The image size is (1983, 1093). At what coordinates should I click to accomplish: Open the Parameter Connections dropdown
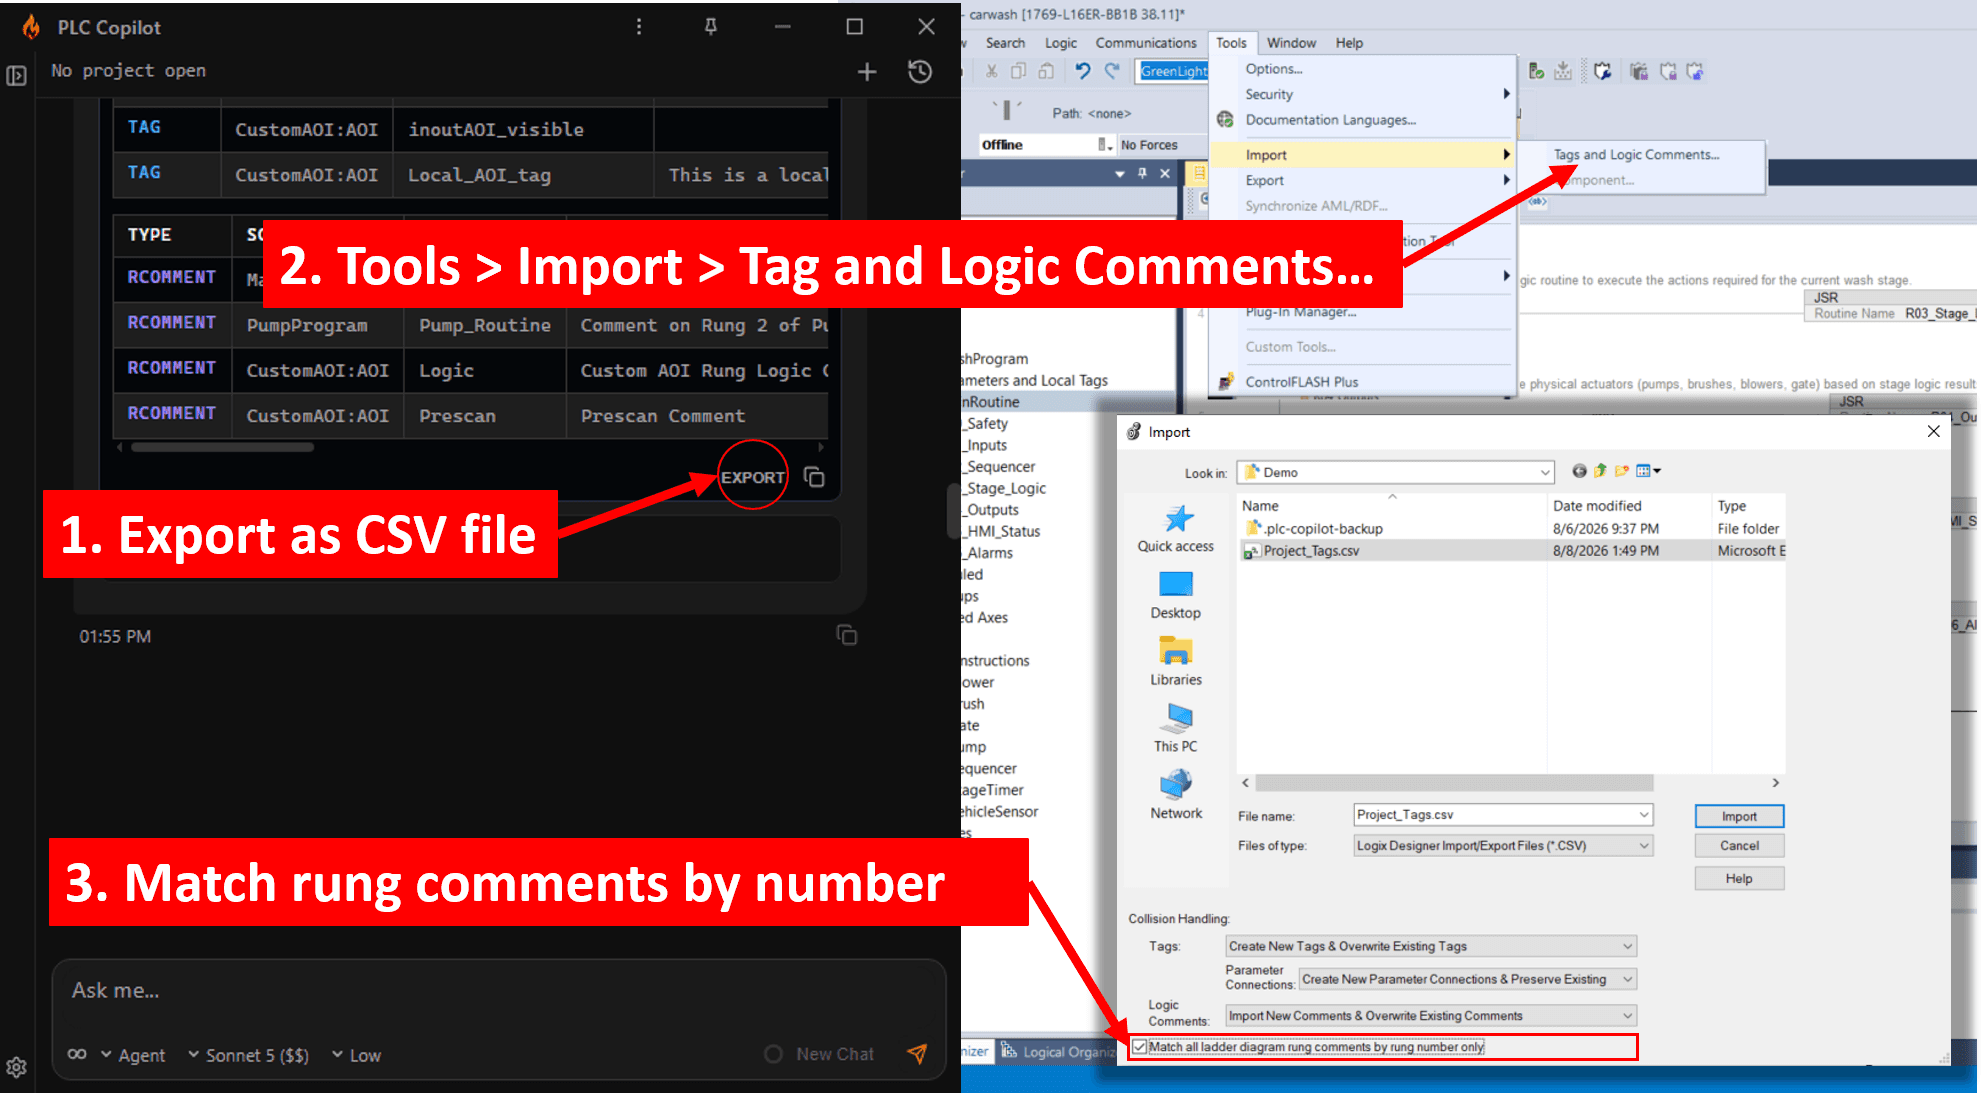pyautogui.click(x=1468, y=979)
